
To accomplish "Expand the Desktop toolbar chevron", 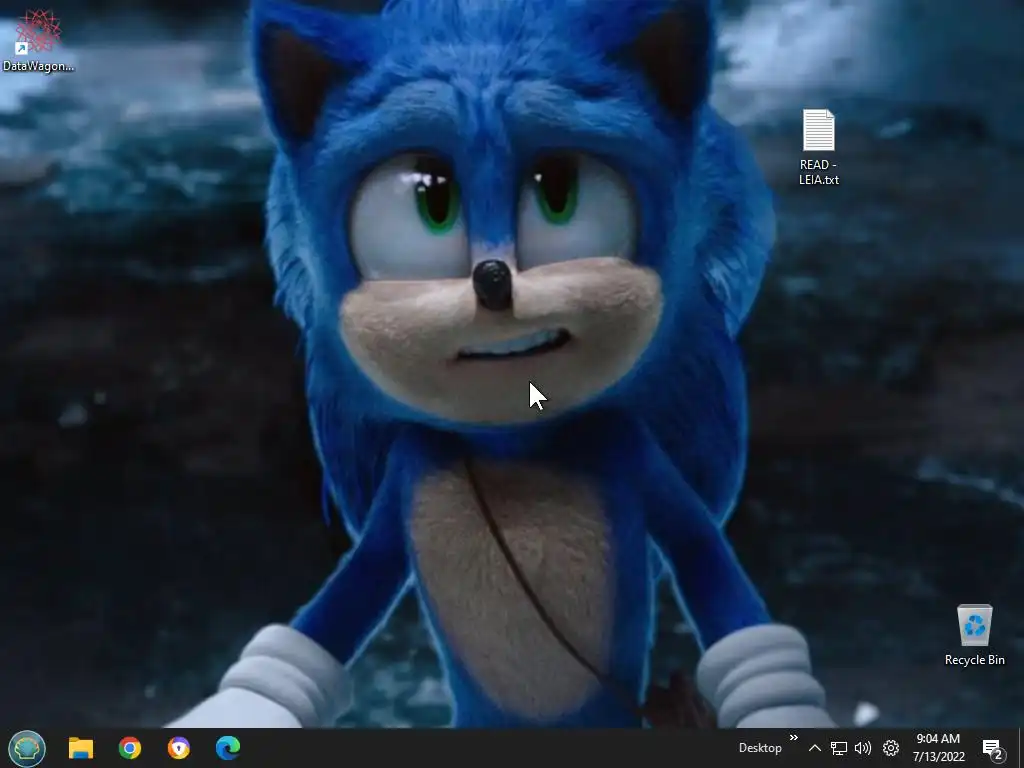I will click(x=793, y=738).
